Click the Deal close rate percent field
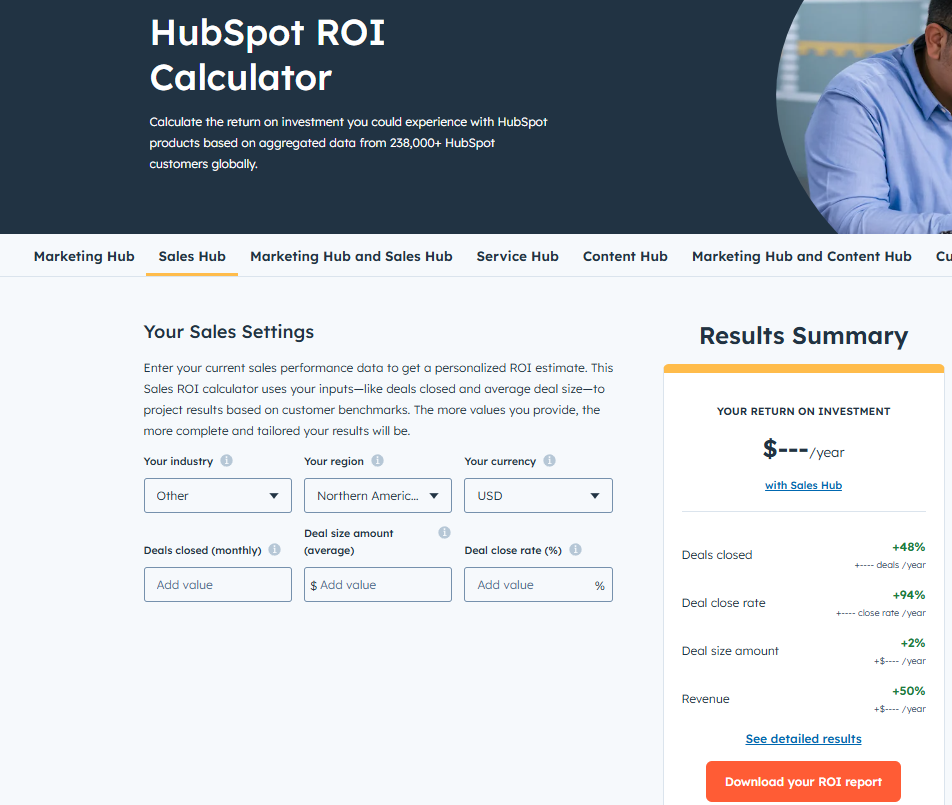 click(530, 585)
